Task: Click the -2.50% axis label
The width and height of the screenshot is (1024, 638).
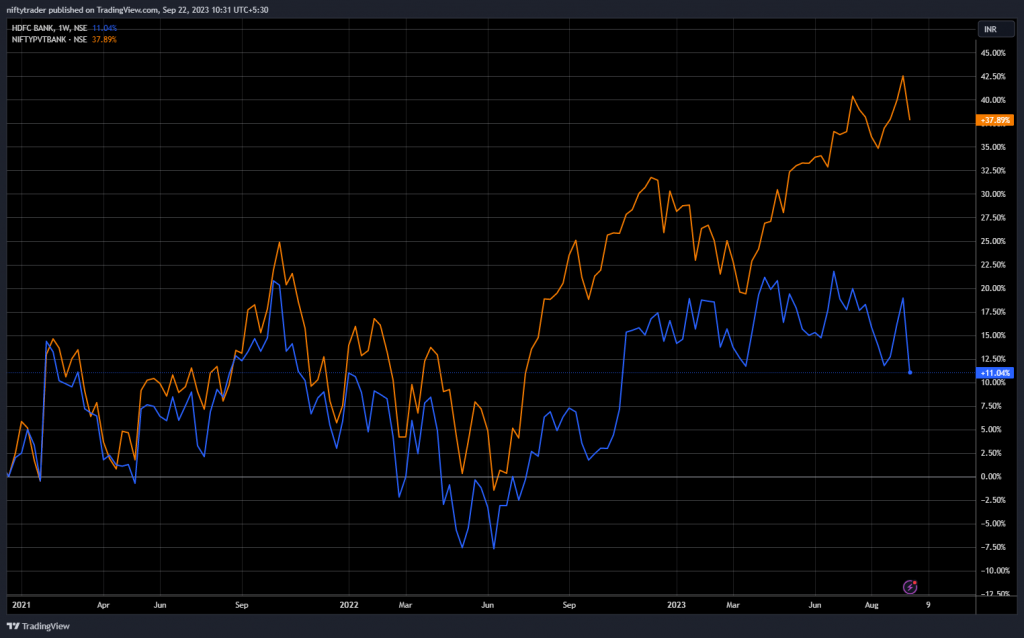Action: click(x=991, y=500)
